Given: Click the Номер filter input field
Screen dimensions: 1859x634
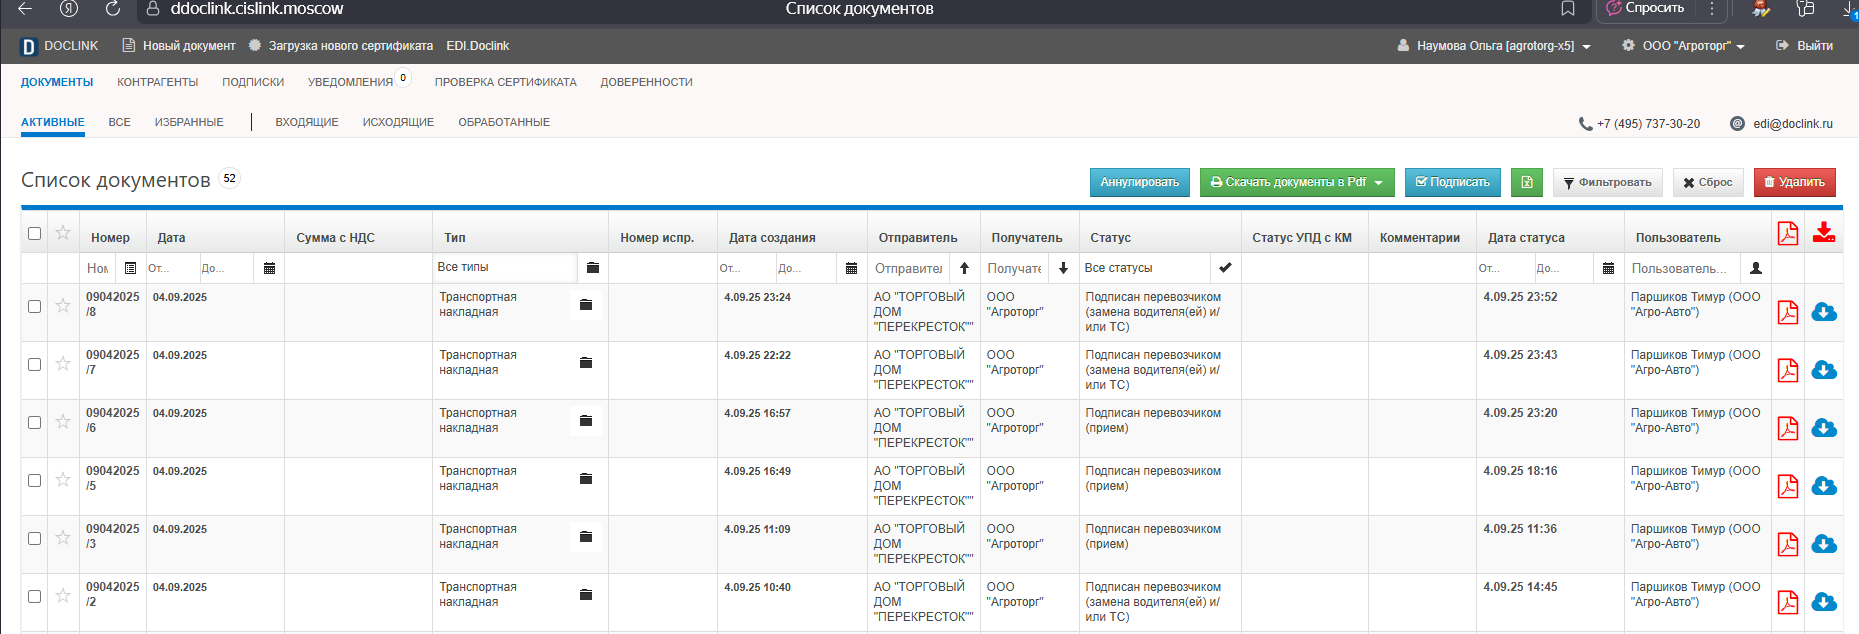Looking at the screenshot, I should 98,268.
